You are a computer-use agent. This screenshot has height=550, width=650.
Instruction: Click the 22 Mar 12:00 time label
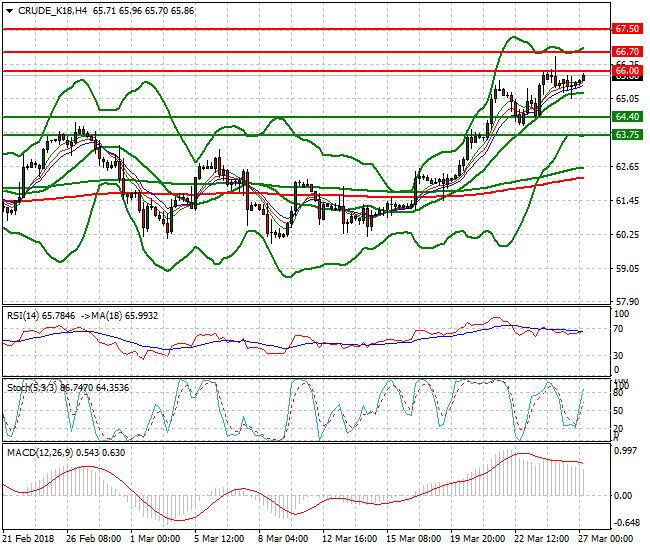click(541, 539)
